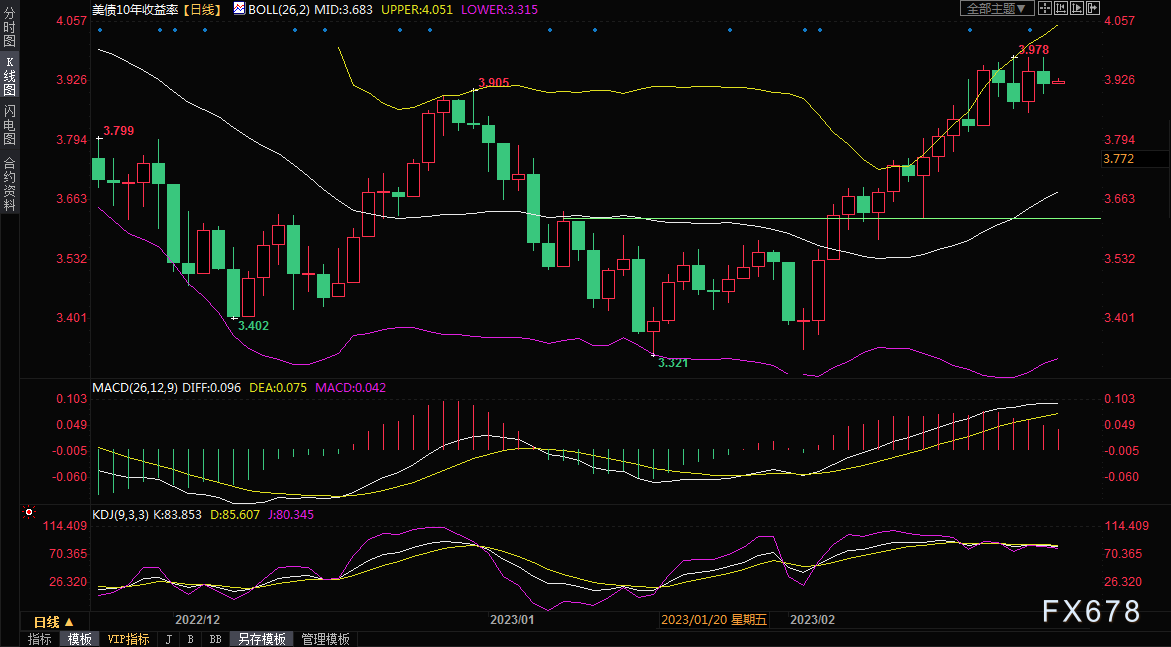Click the BOLL indicator chart icon
This screenshot has width=1171, height=647.
(237, 8)
